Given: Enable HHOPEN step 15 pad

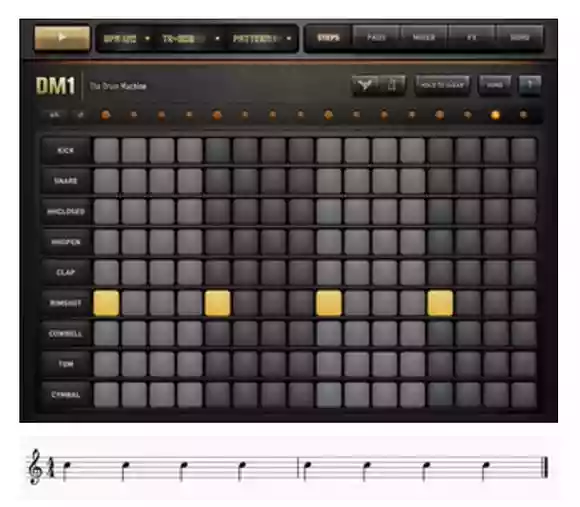Looking at the screenshot, I should (x=496, y=242).
